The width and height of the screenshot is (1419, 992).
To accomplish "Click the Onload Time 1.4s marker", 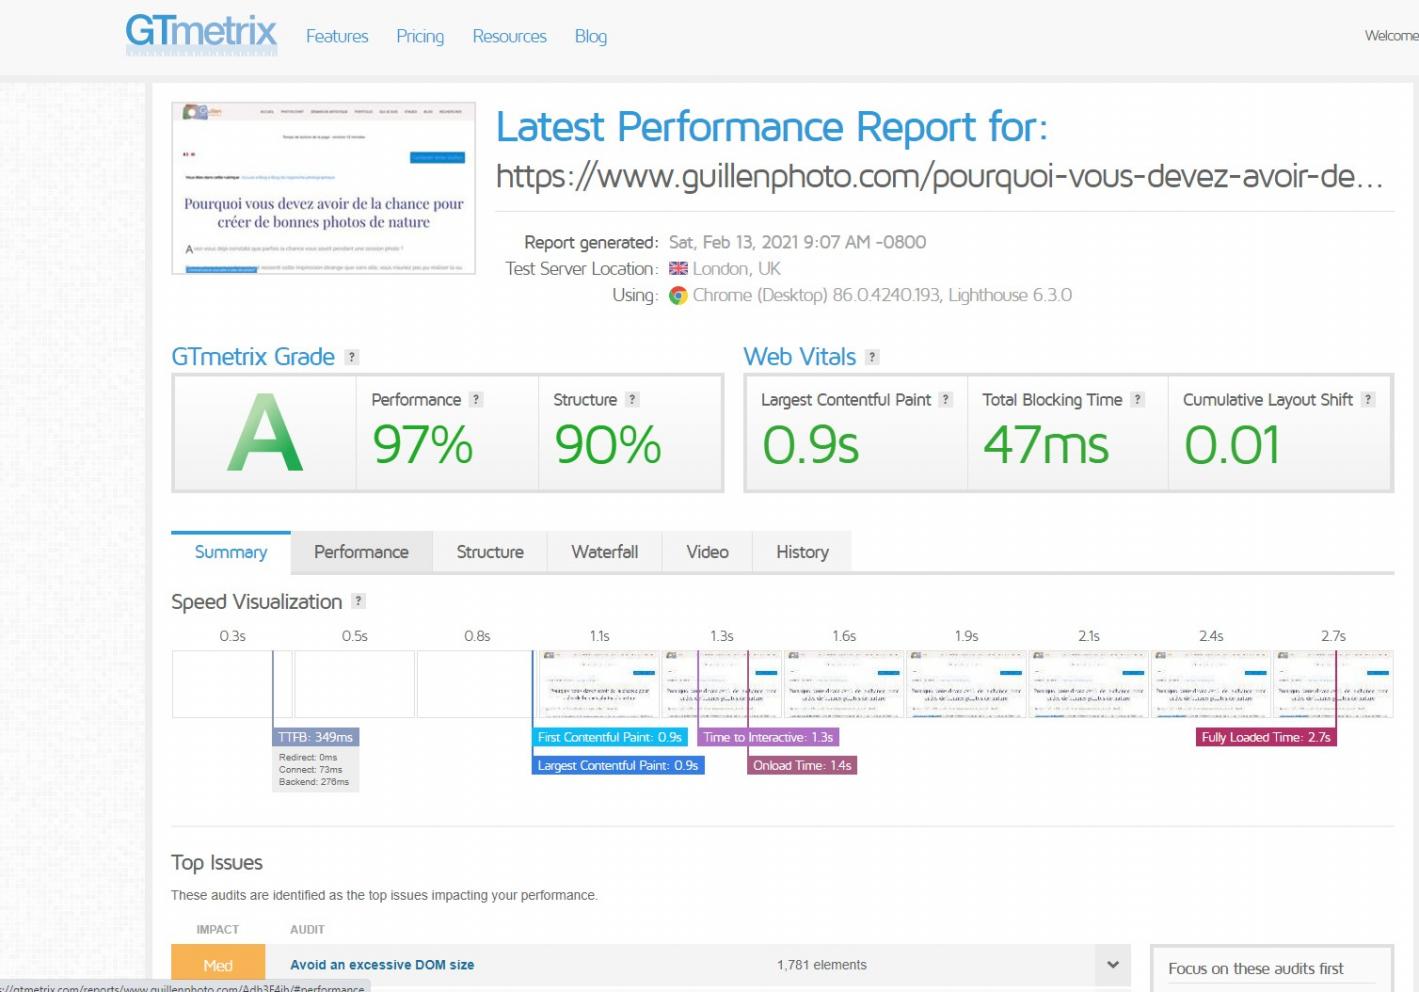I will tap(802, 765).
